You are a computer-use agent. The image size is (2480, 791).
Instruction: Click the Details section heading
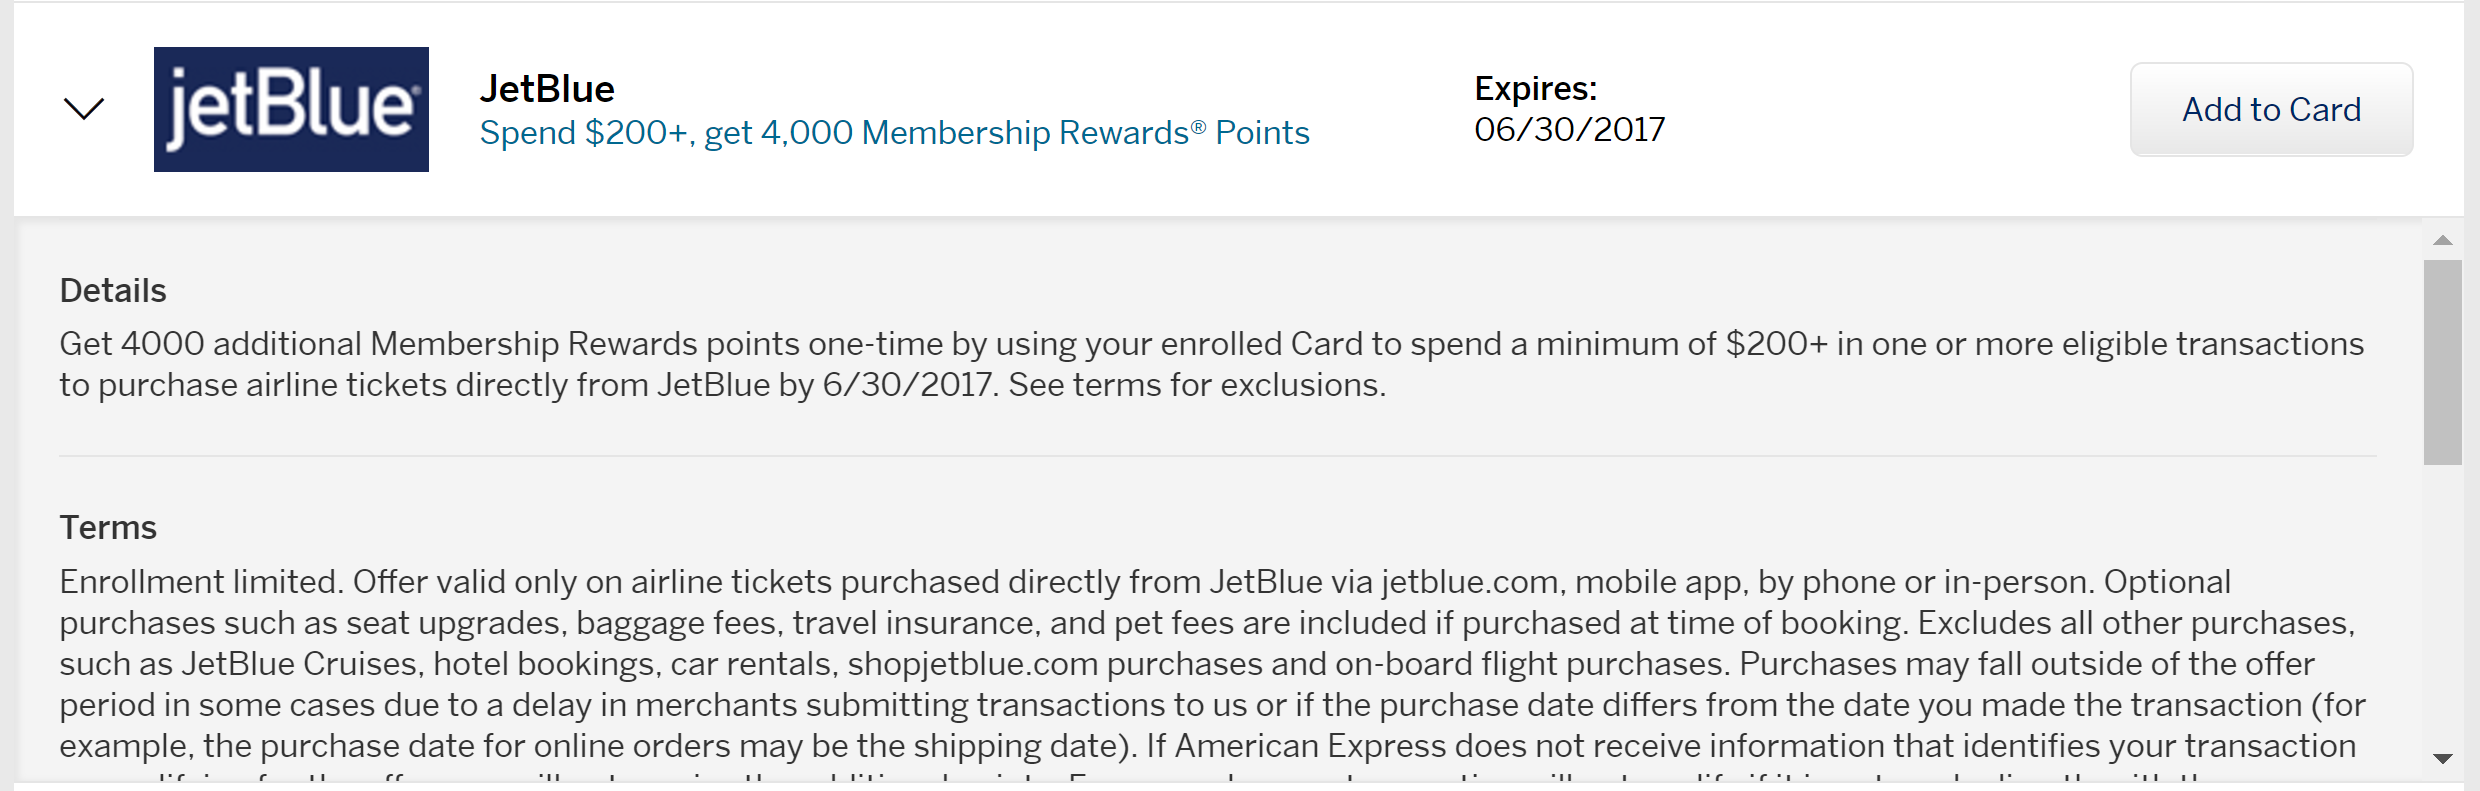(x=113, y=291)
